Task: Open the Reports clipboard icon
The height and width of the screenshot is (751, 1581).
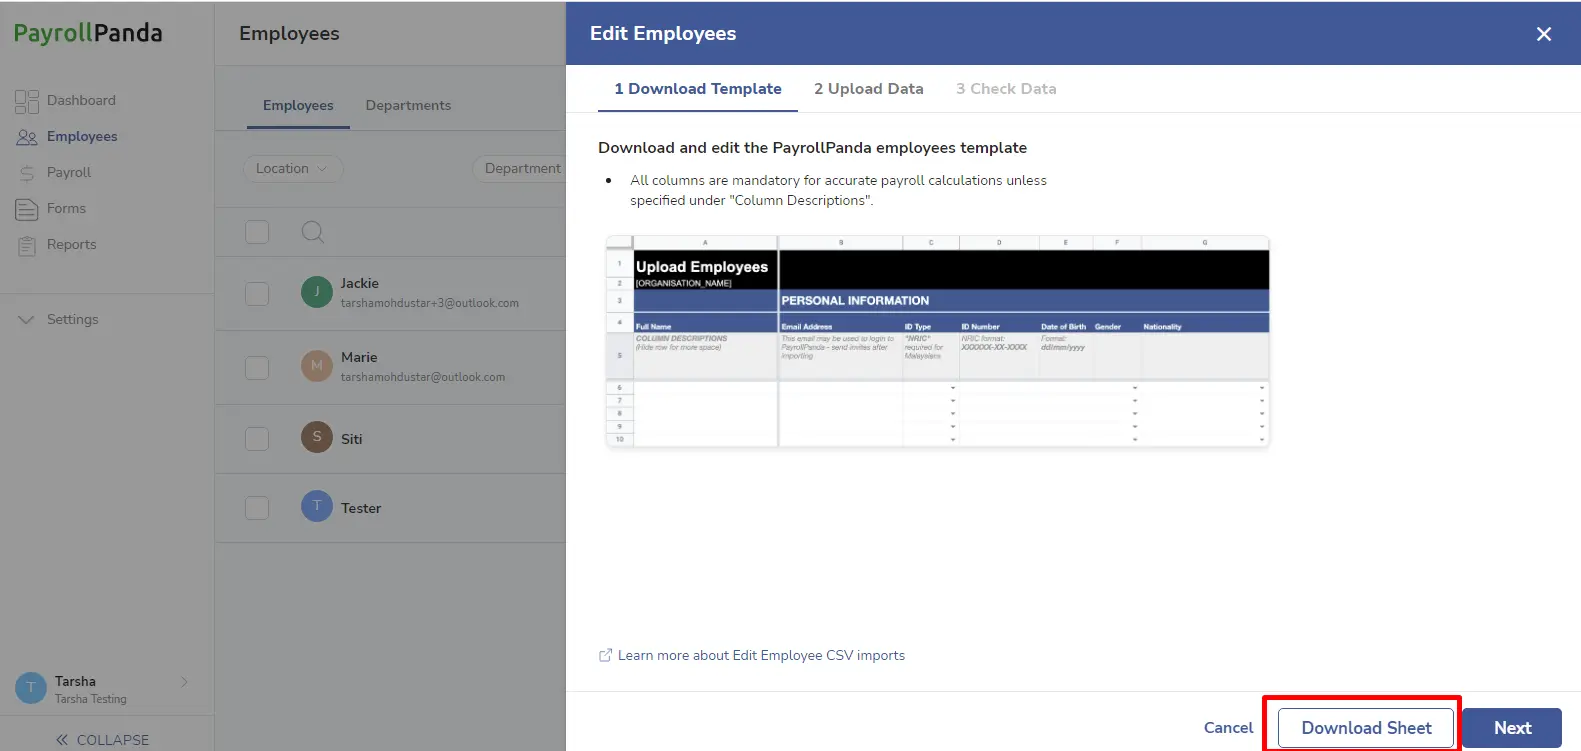Action: tap(27, 245)
